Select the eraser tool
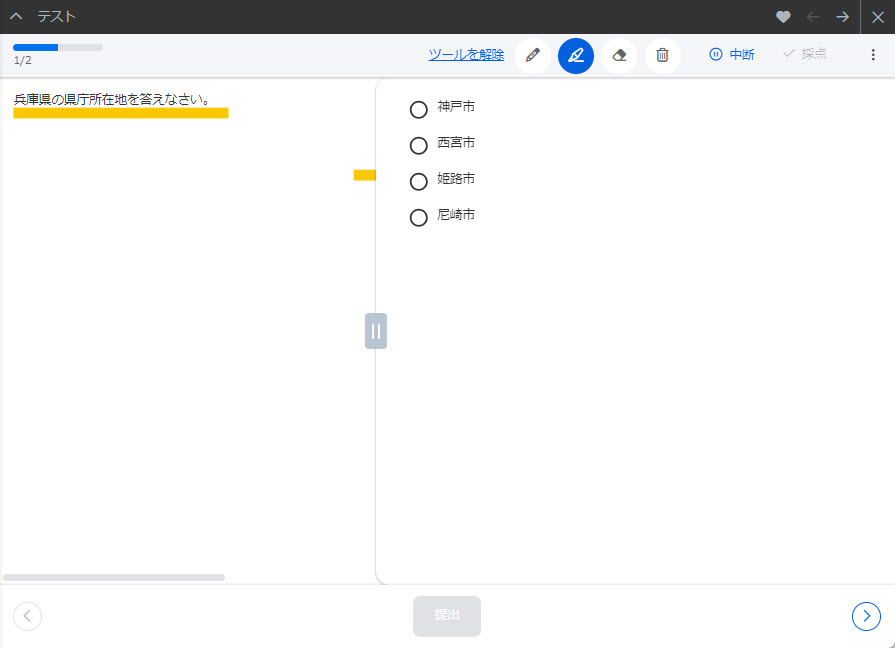The image size is (895, 648). pos(619,55)
